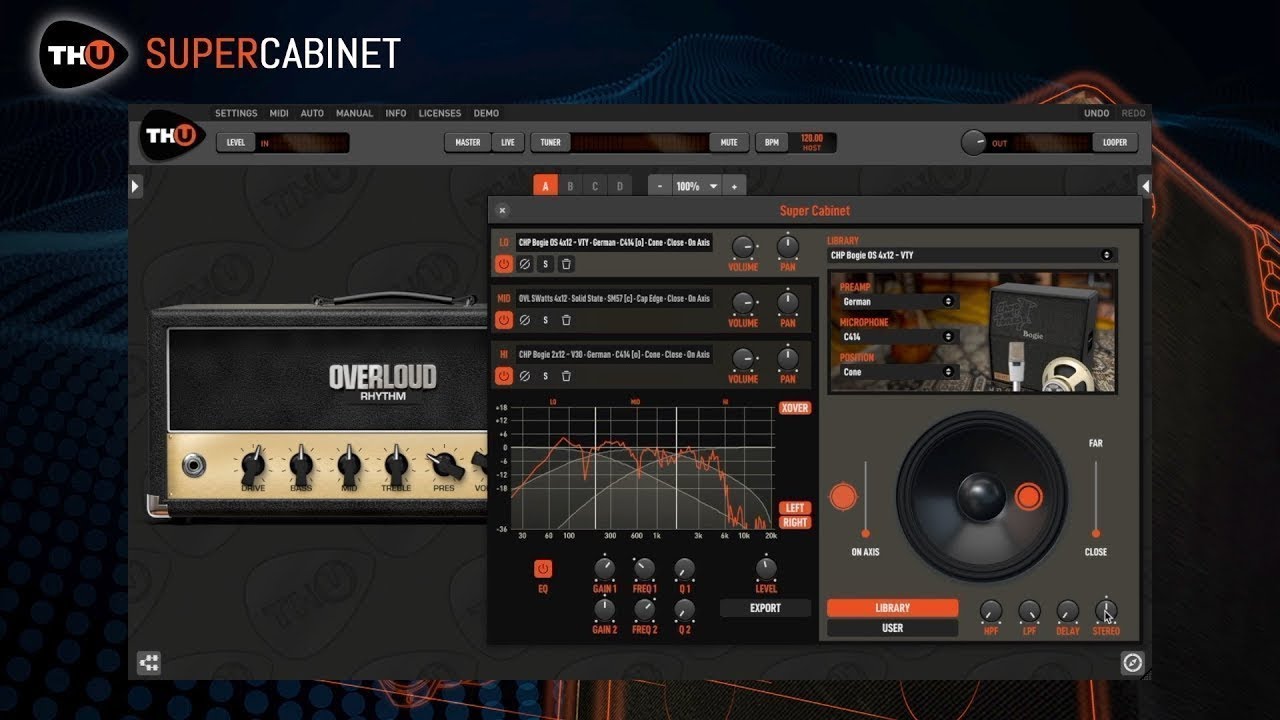Click the Q 1 knob
The image size is (1280, 720).
[x=684, y=569]
